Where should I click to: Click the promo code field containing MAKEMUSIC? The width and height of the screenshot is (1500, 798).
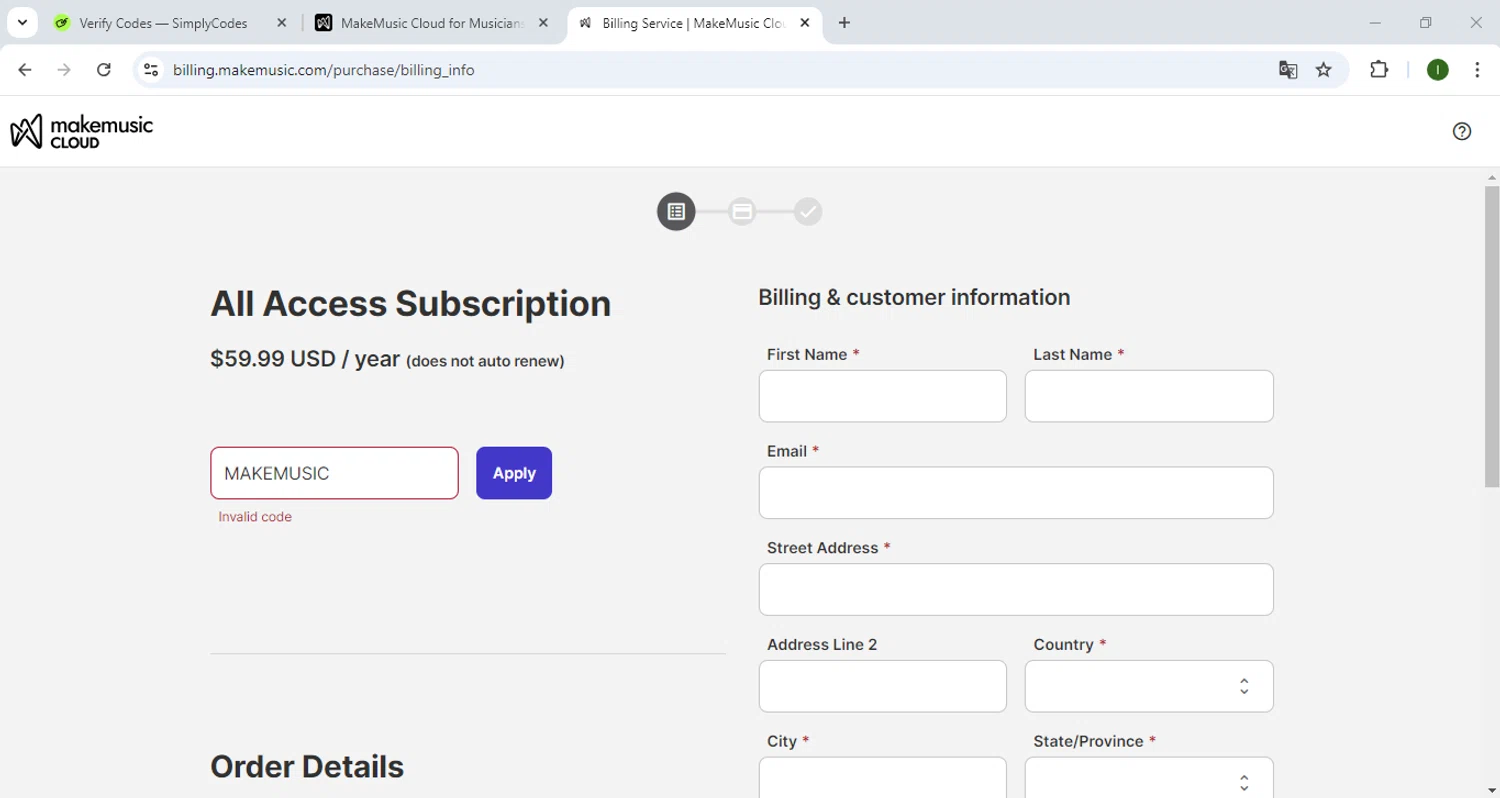(x=334, y=473)
